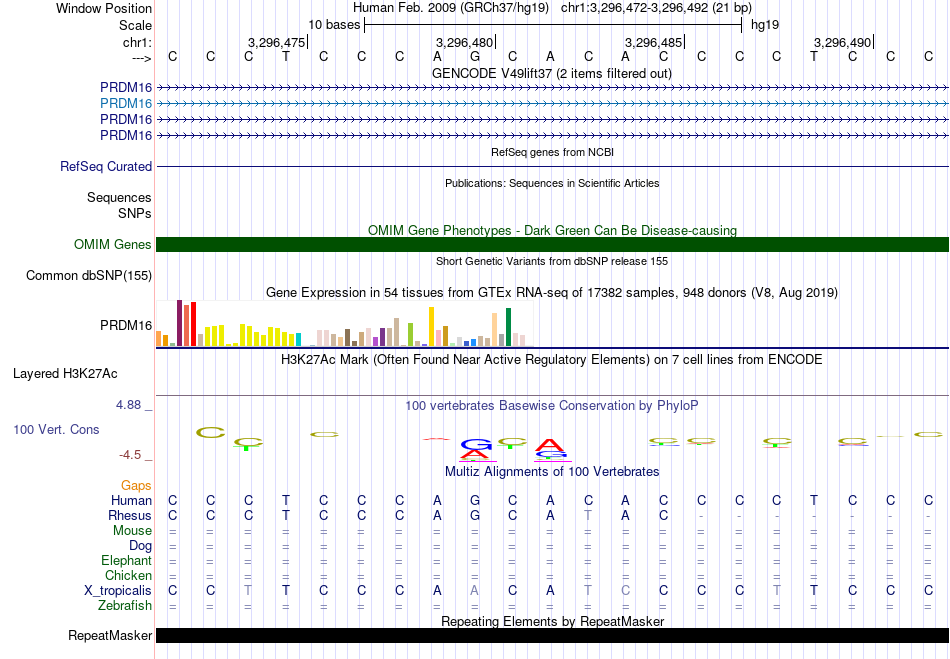This screenshot has height=659, width=950.
Task: Click the Publications: Sequences in Scientific Articles title
Action: 552,183
